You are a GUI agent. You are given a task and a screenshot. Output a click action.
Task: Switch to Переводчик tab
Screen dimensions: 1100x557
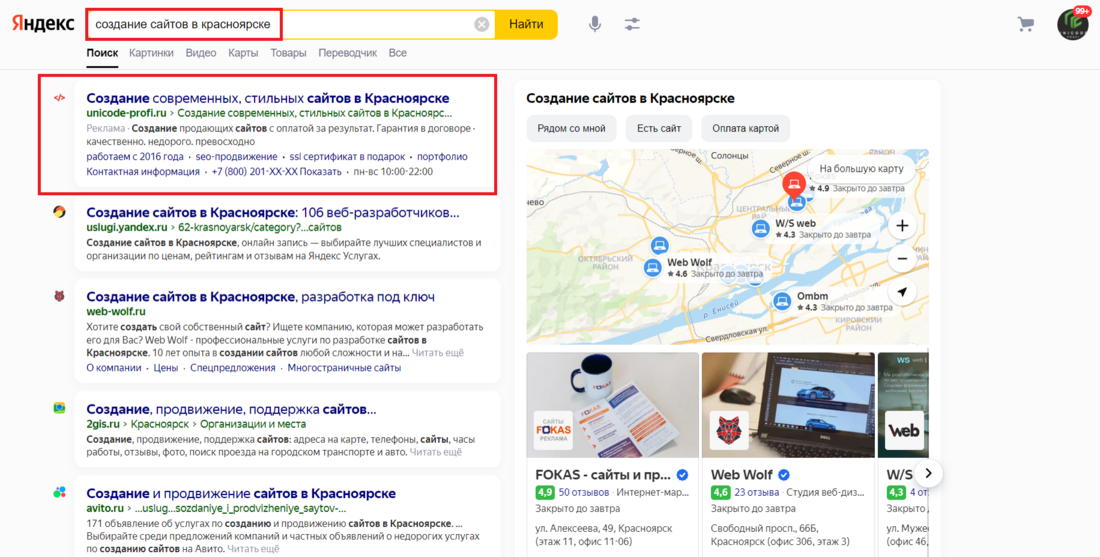click(347, 53)
